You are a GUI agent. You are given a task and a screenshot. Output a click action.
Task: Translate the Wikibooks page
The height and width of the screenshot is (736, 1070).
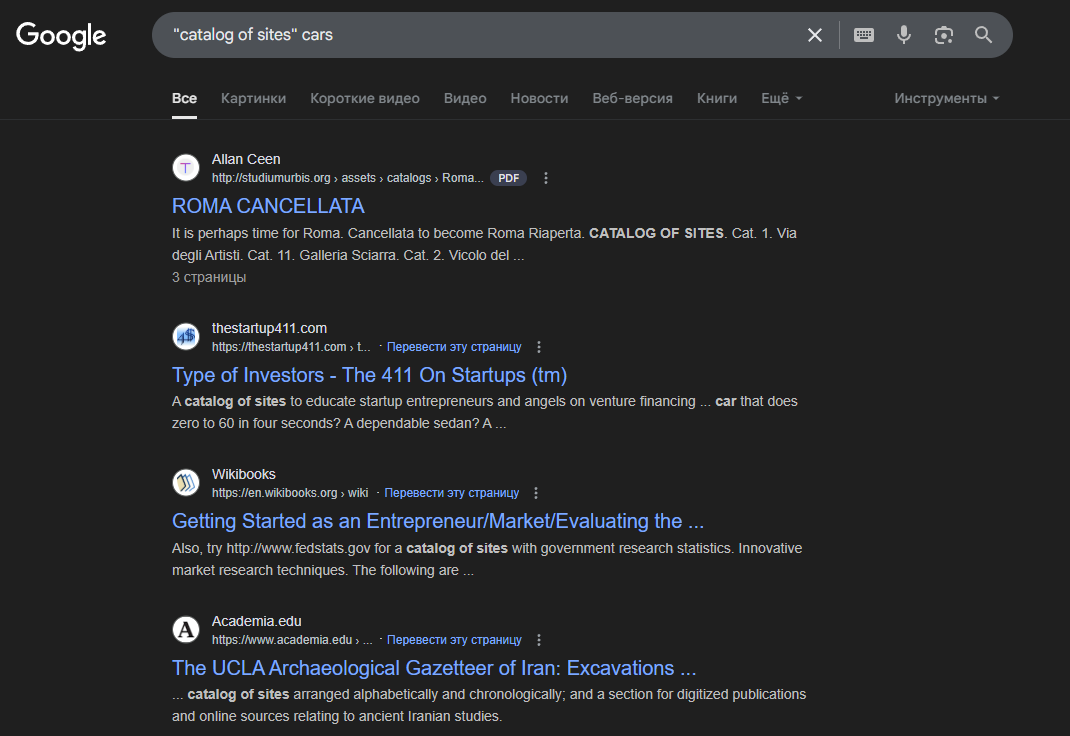451,493
